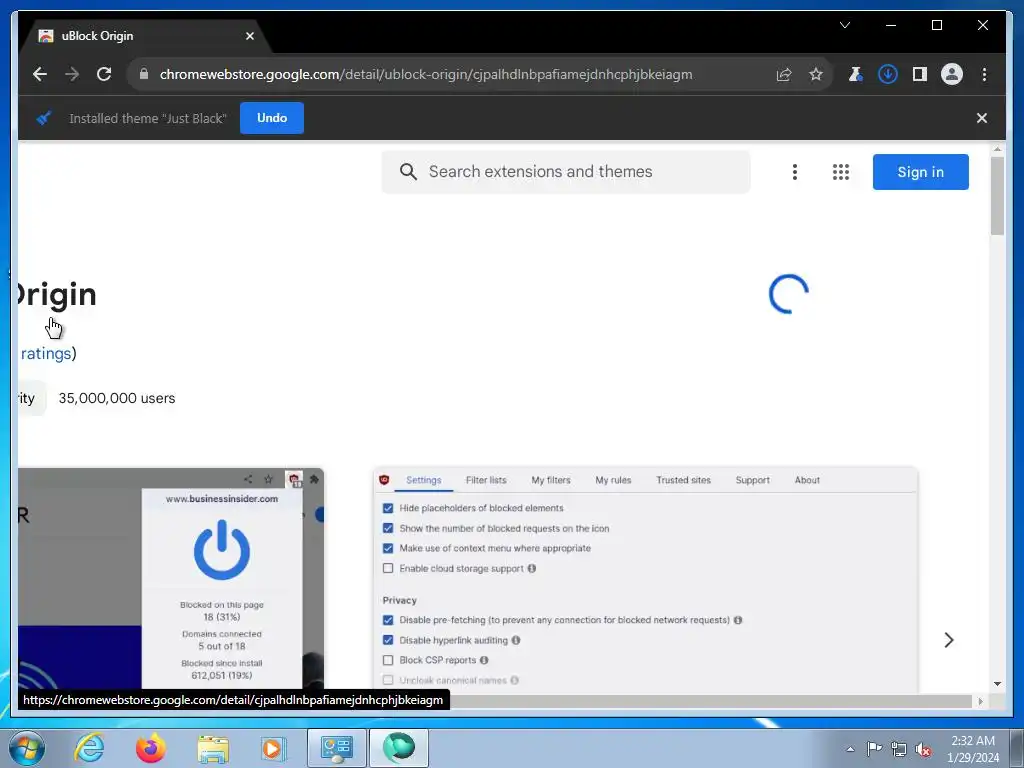Click the page scroll up arrow
This screenshot has width=1024, height=768.
[x=997, y=150]
